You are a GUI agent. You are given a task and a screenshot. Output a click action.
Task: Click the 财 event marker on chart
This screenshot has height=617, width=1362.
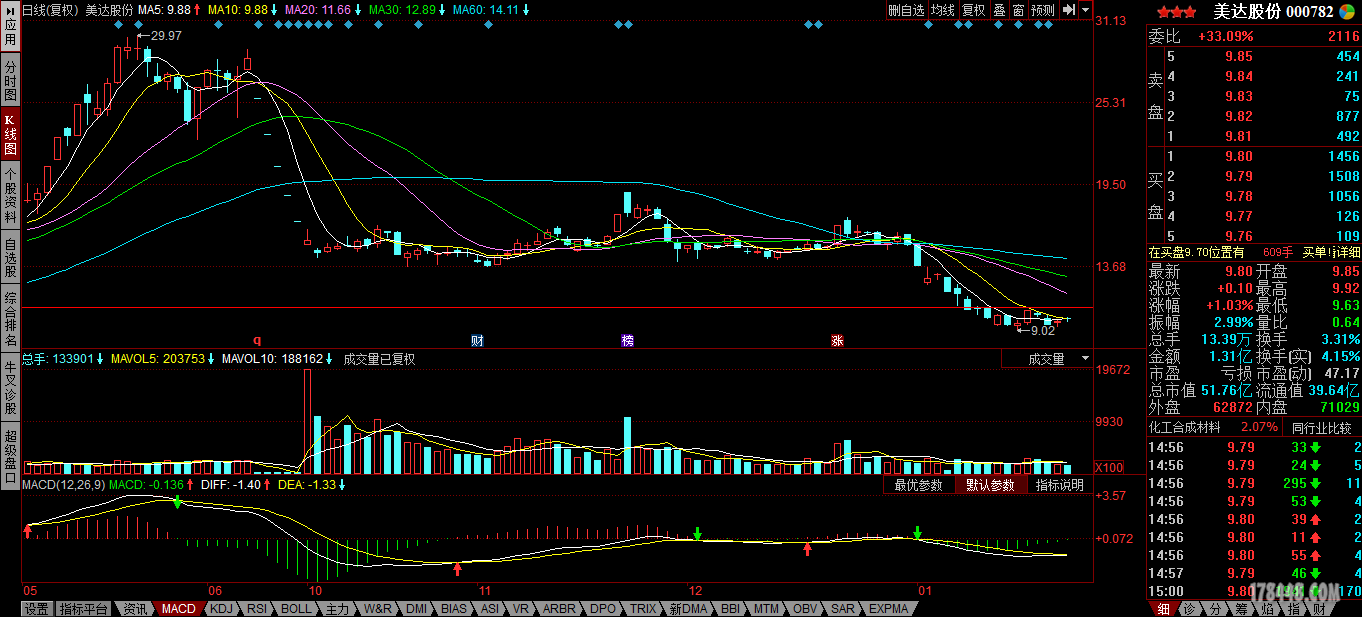(478, 340)
